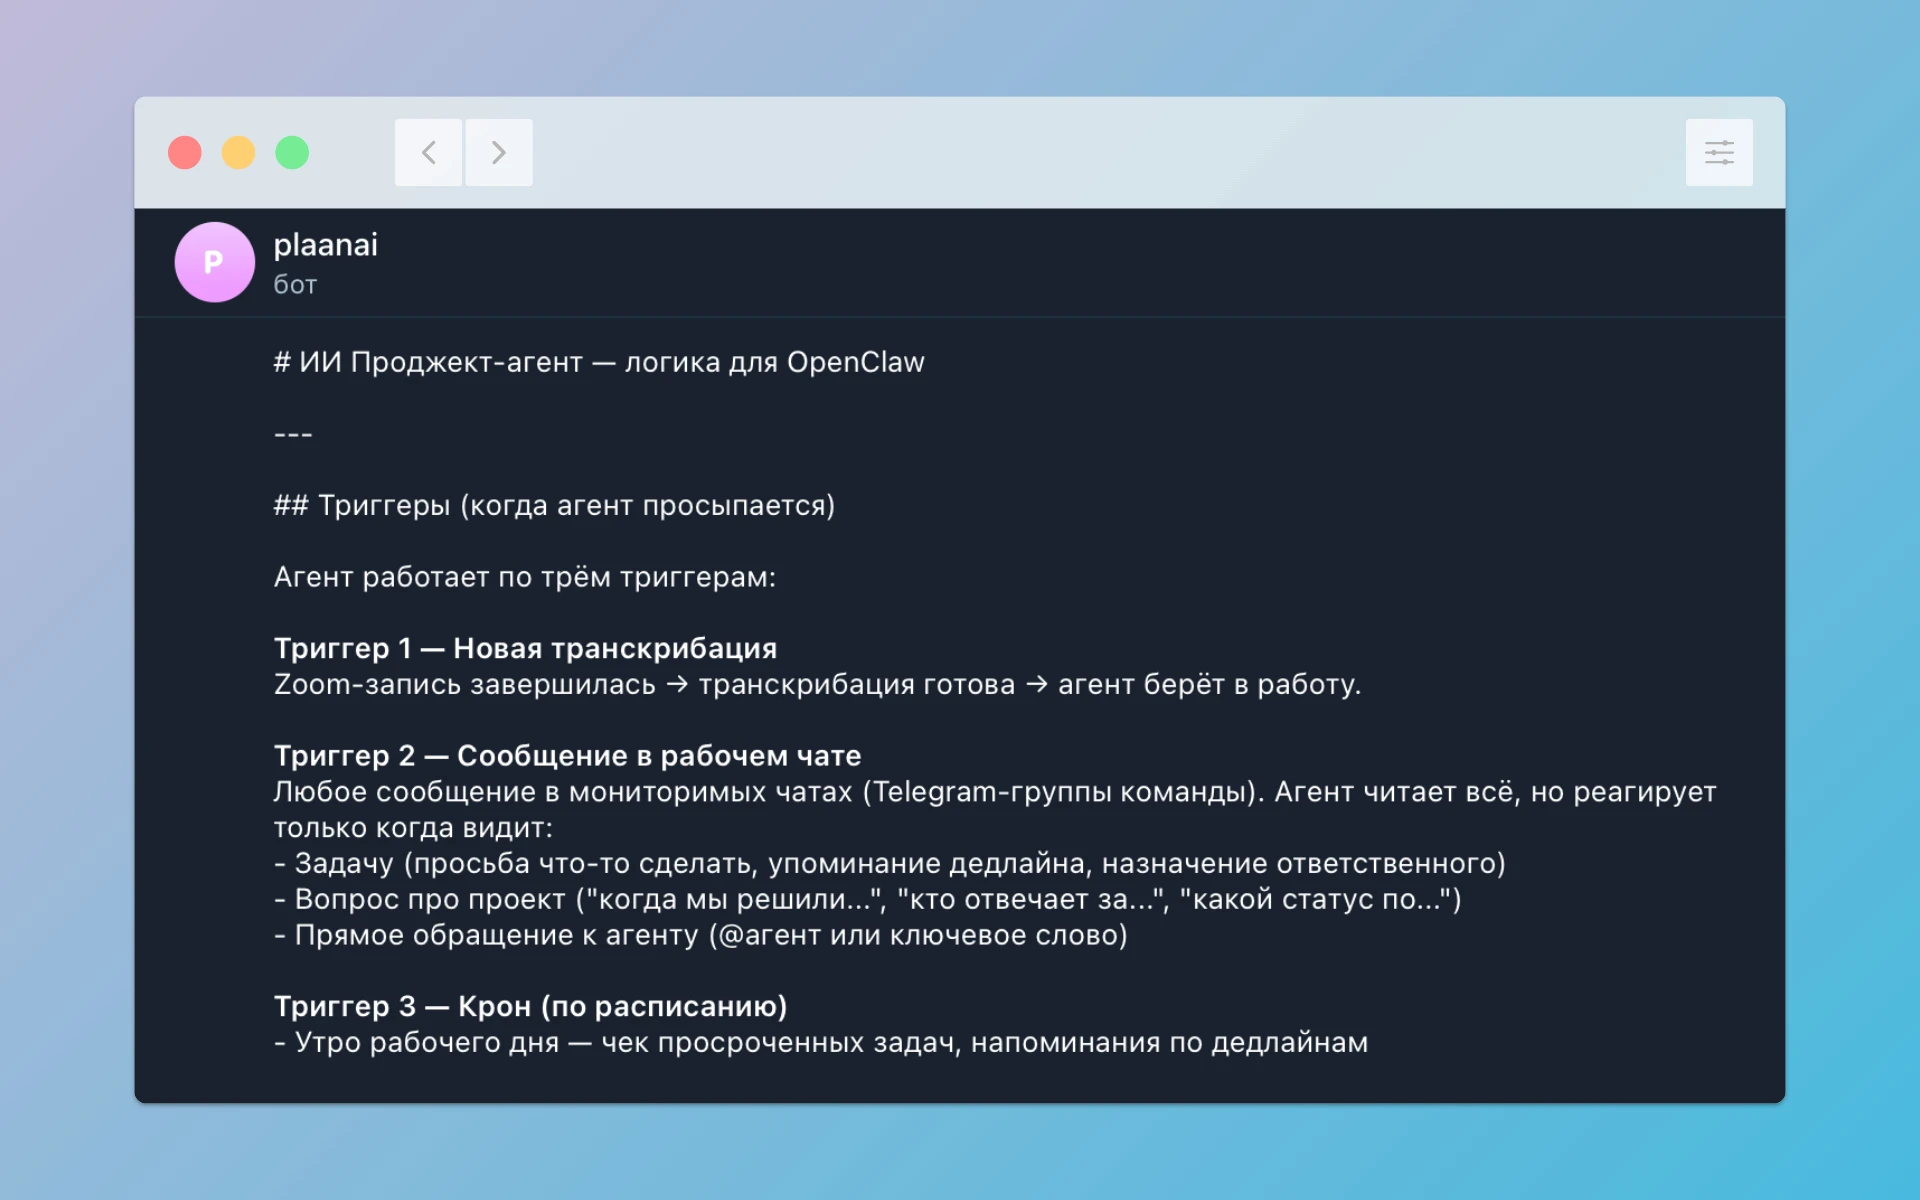
Task: Click the plaanai avatar circle
Action: pyautogui.click(x=214, y=262)
